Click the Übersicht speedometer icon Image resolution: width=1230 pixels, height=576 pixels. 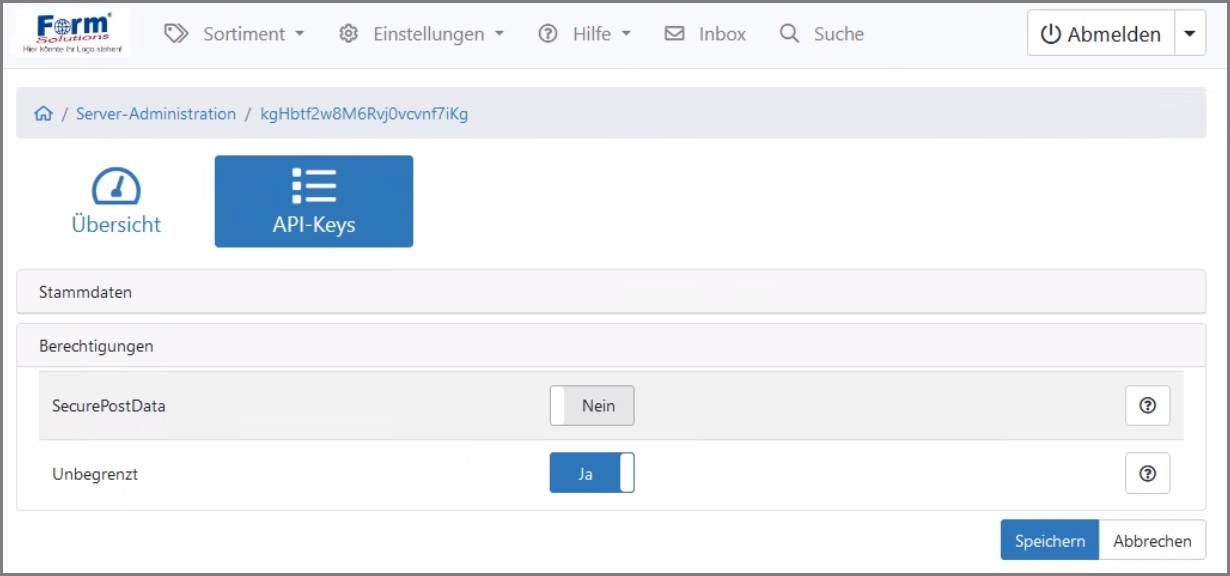click(x=116, y=186)
